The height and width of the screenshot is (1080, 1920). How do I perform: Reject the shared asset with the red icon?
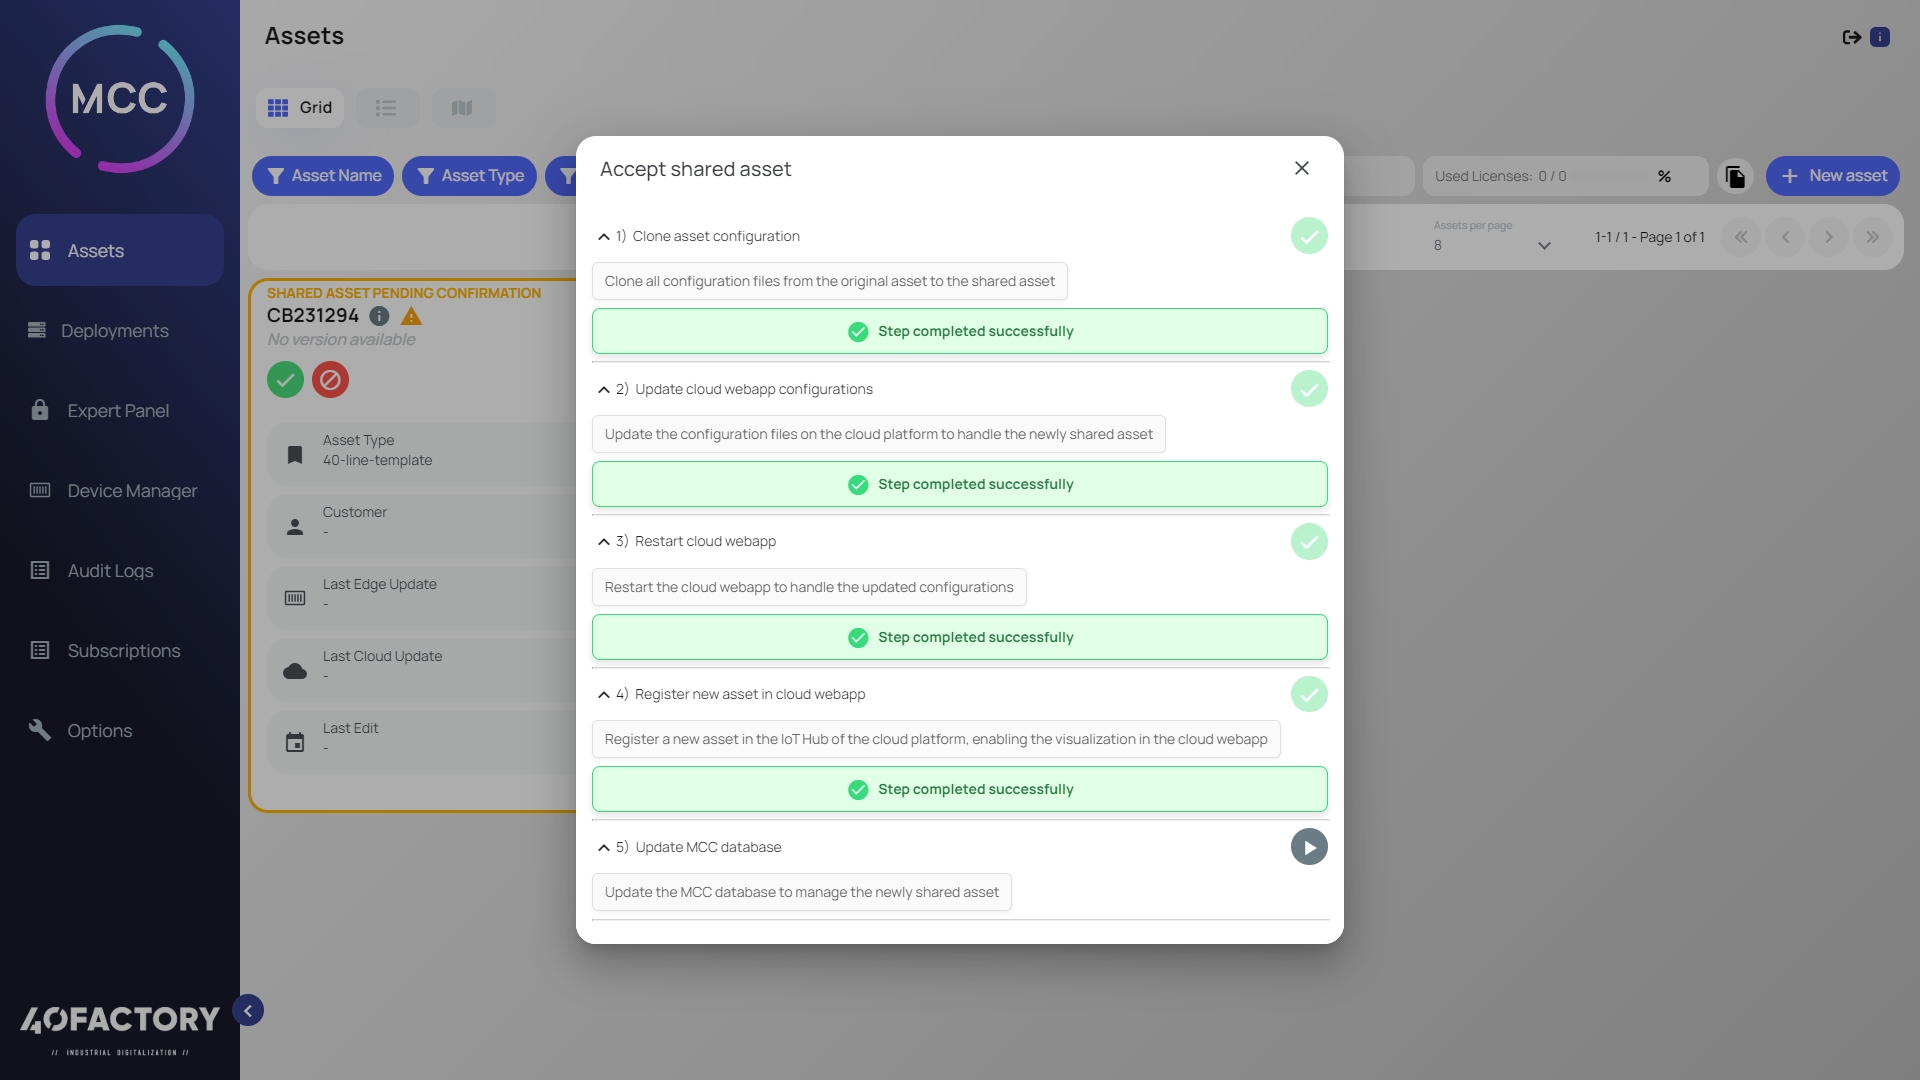(330, 380)
